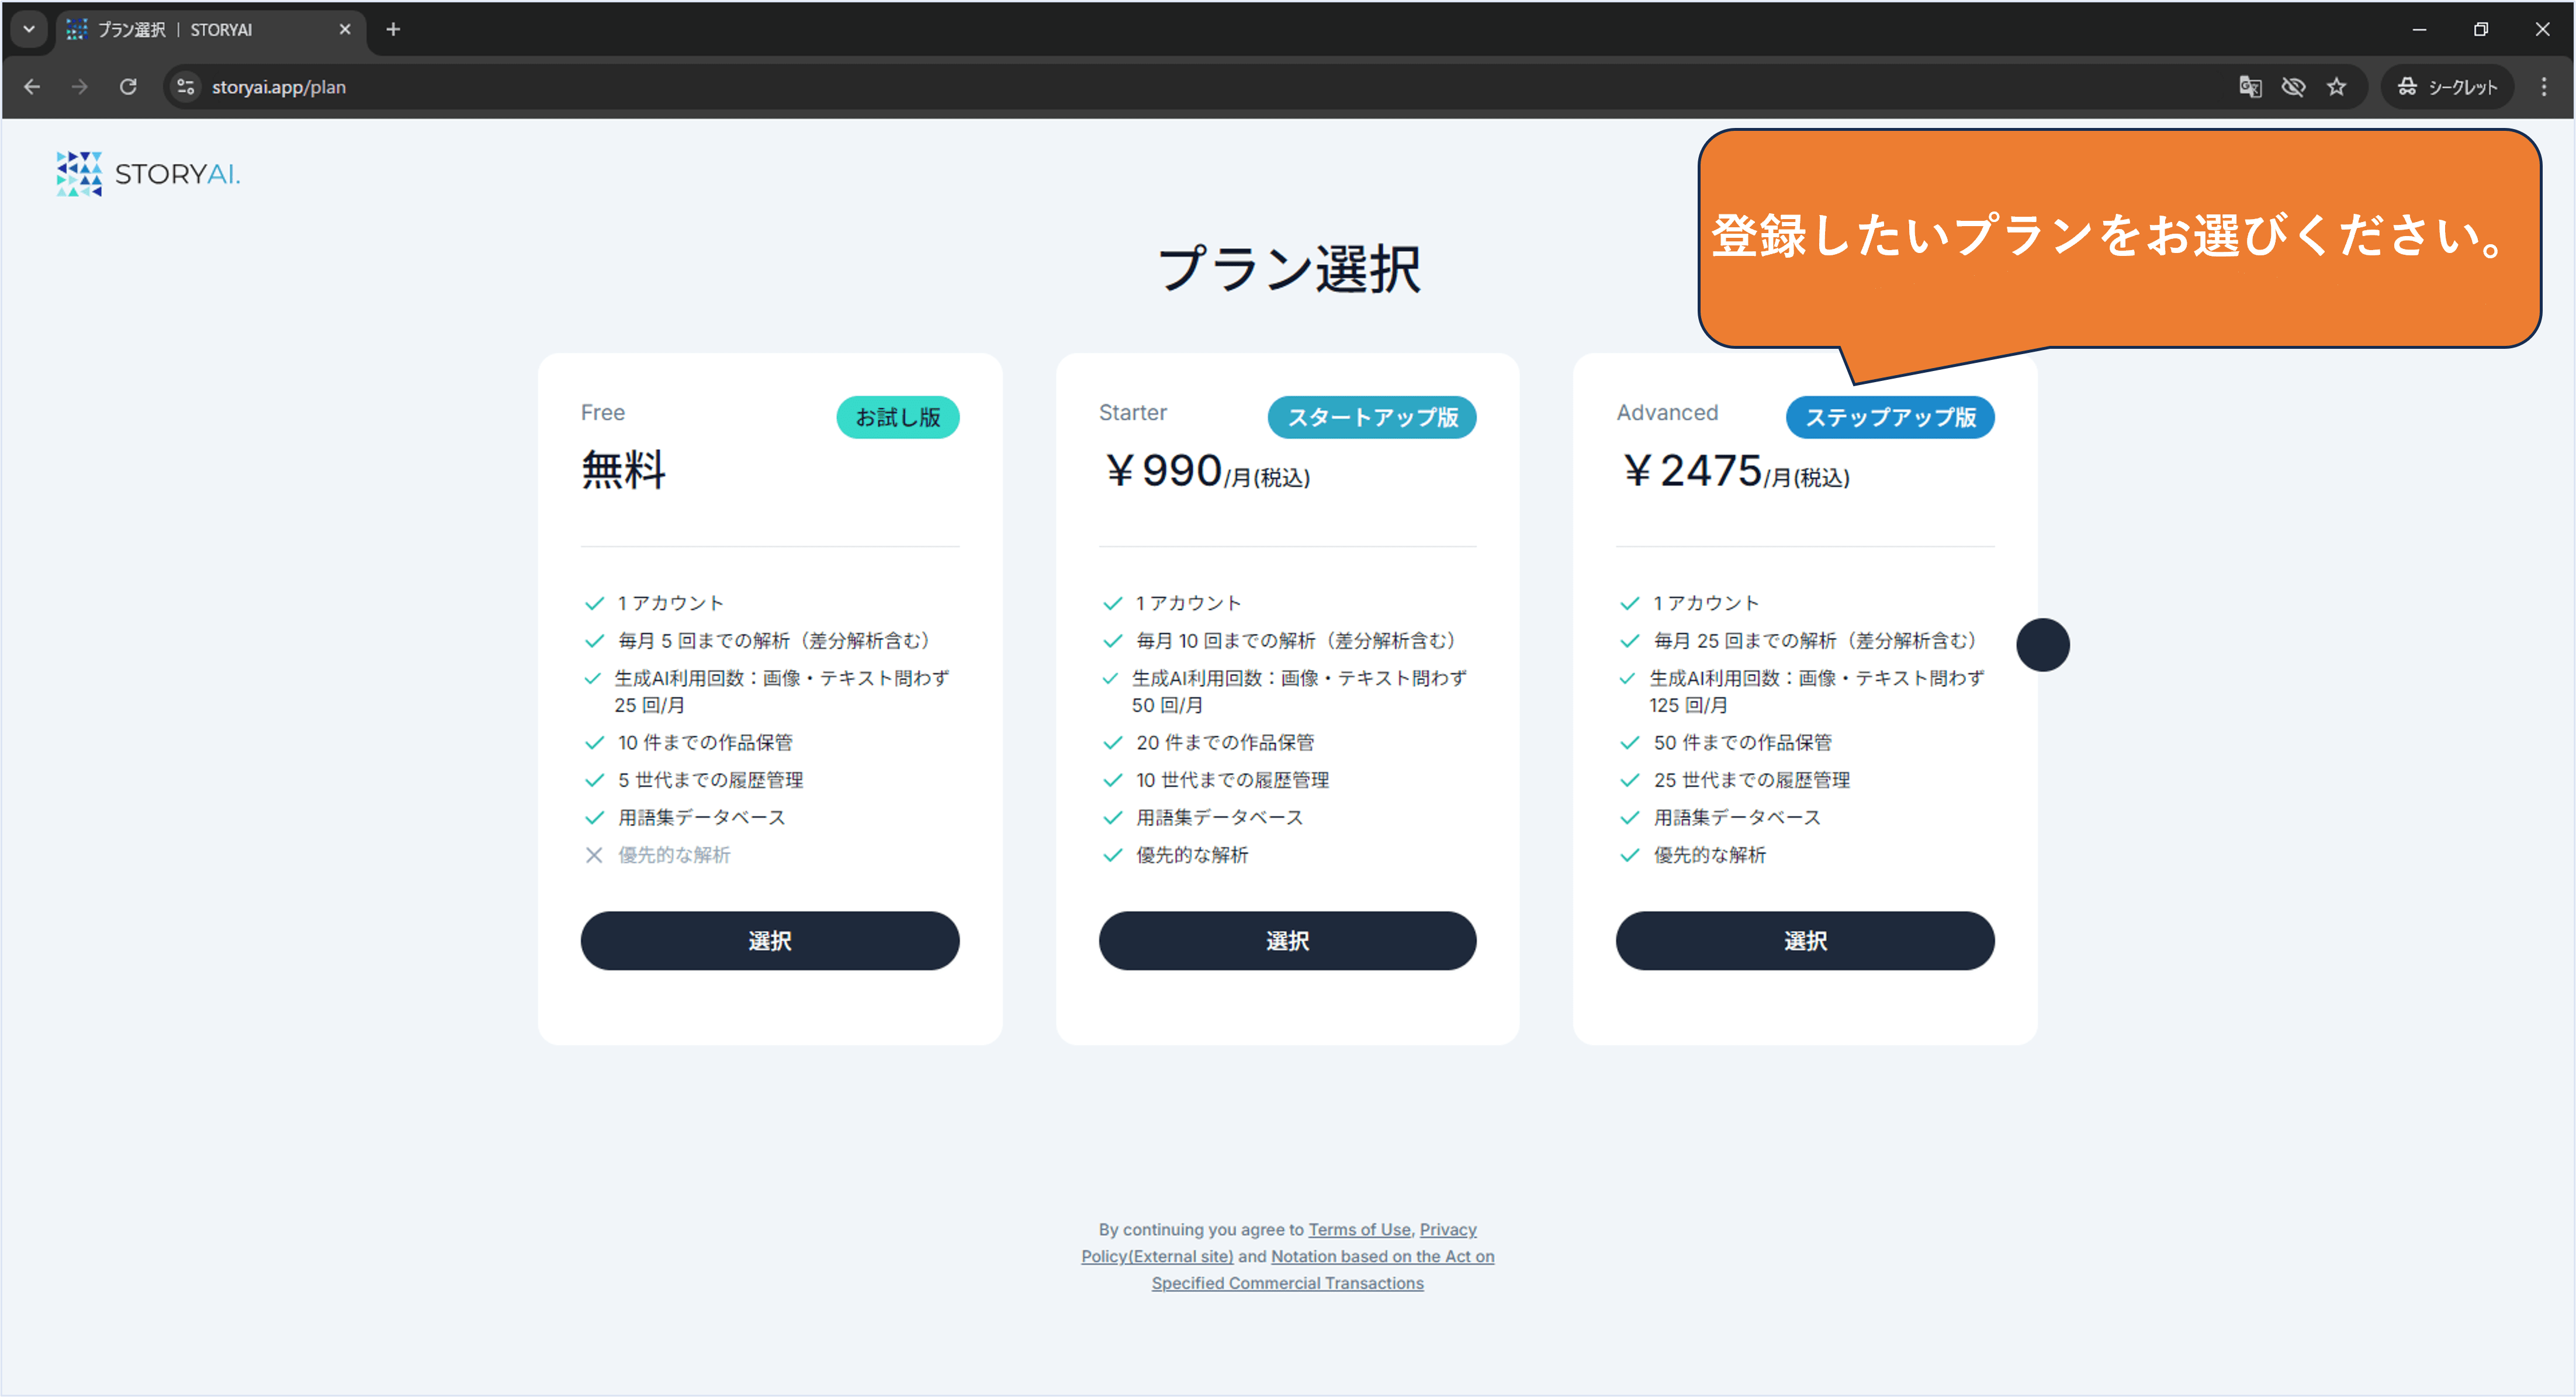Click 毎月 25 回までの解析 feature text
This screenshot has width=2576, height=1397.
[1815, 640]
